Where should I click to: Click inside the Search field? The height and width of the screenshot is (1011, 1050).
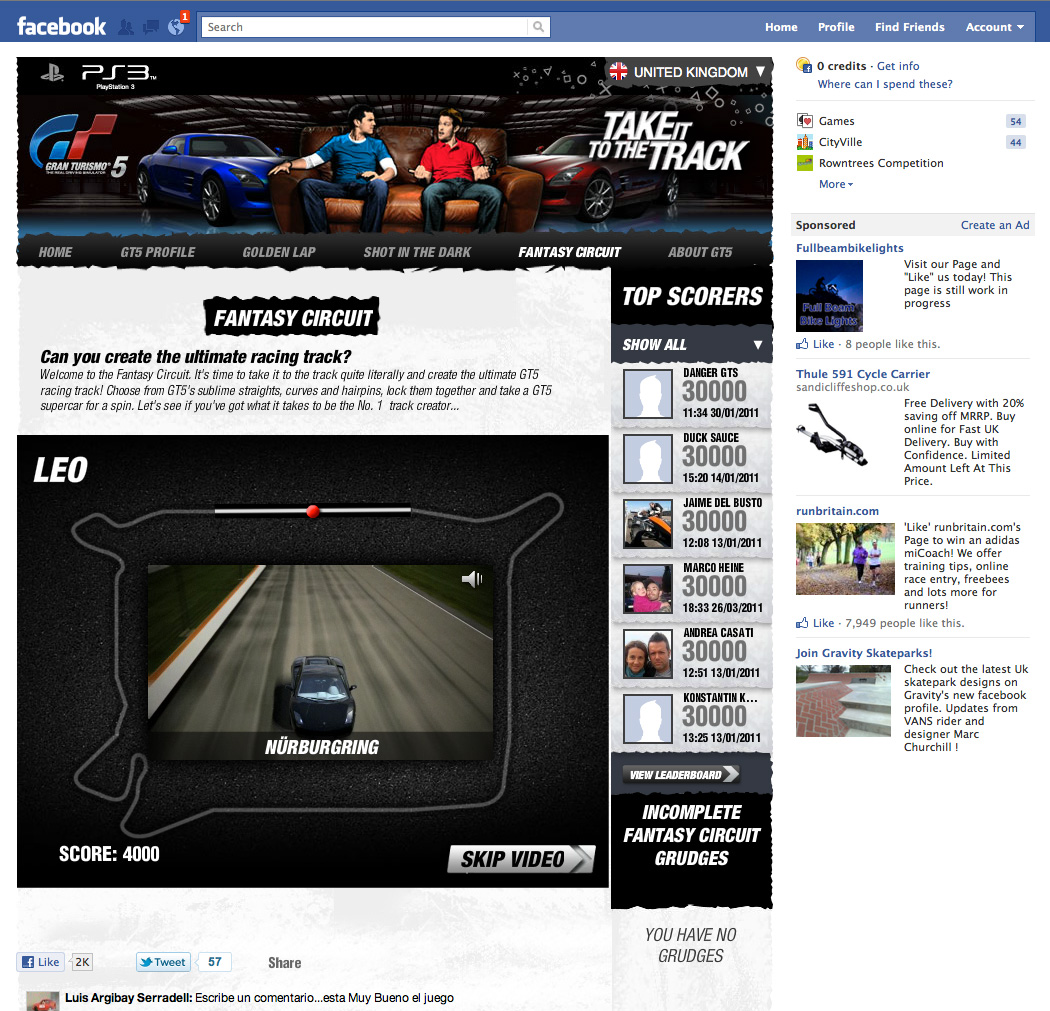pos(365,27)
